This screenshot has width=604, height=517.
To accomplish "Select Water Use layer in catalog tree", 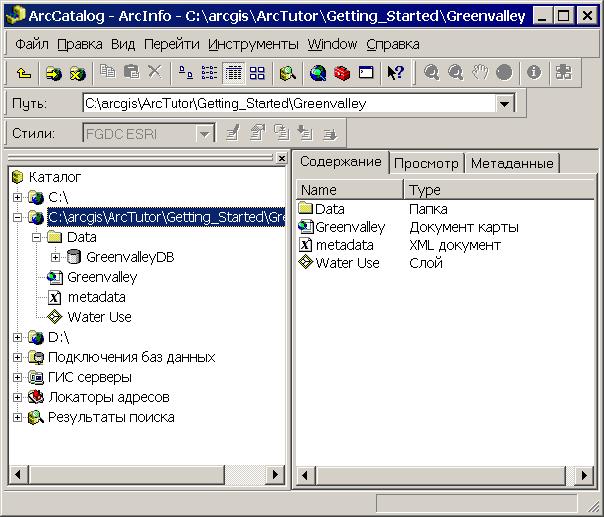I will (x=99, y=317).
